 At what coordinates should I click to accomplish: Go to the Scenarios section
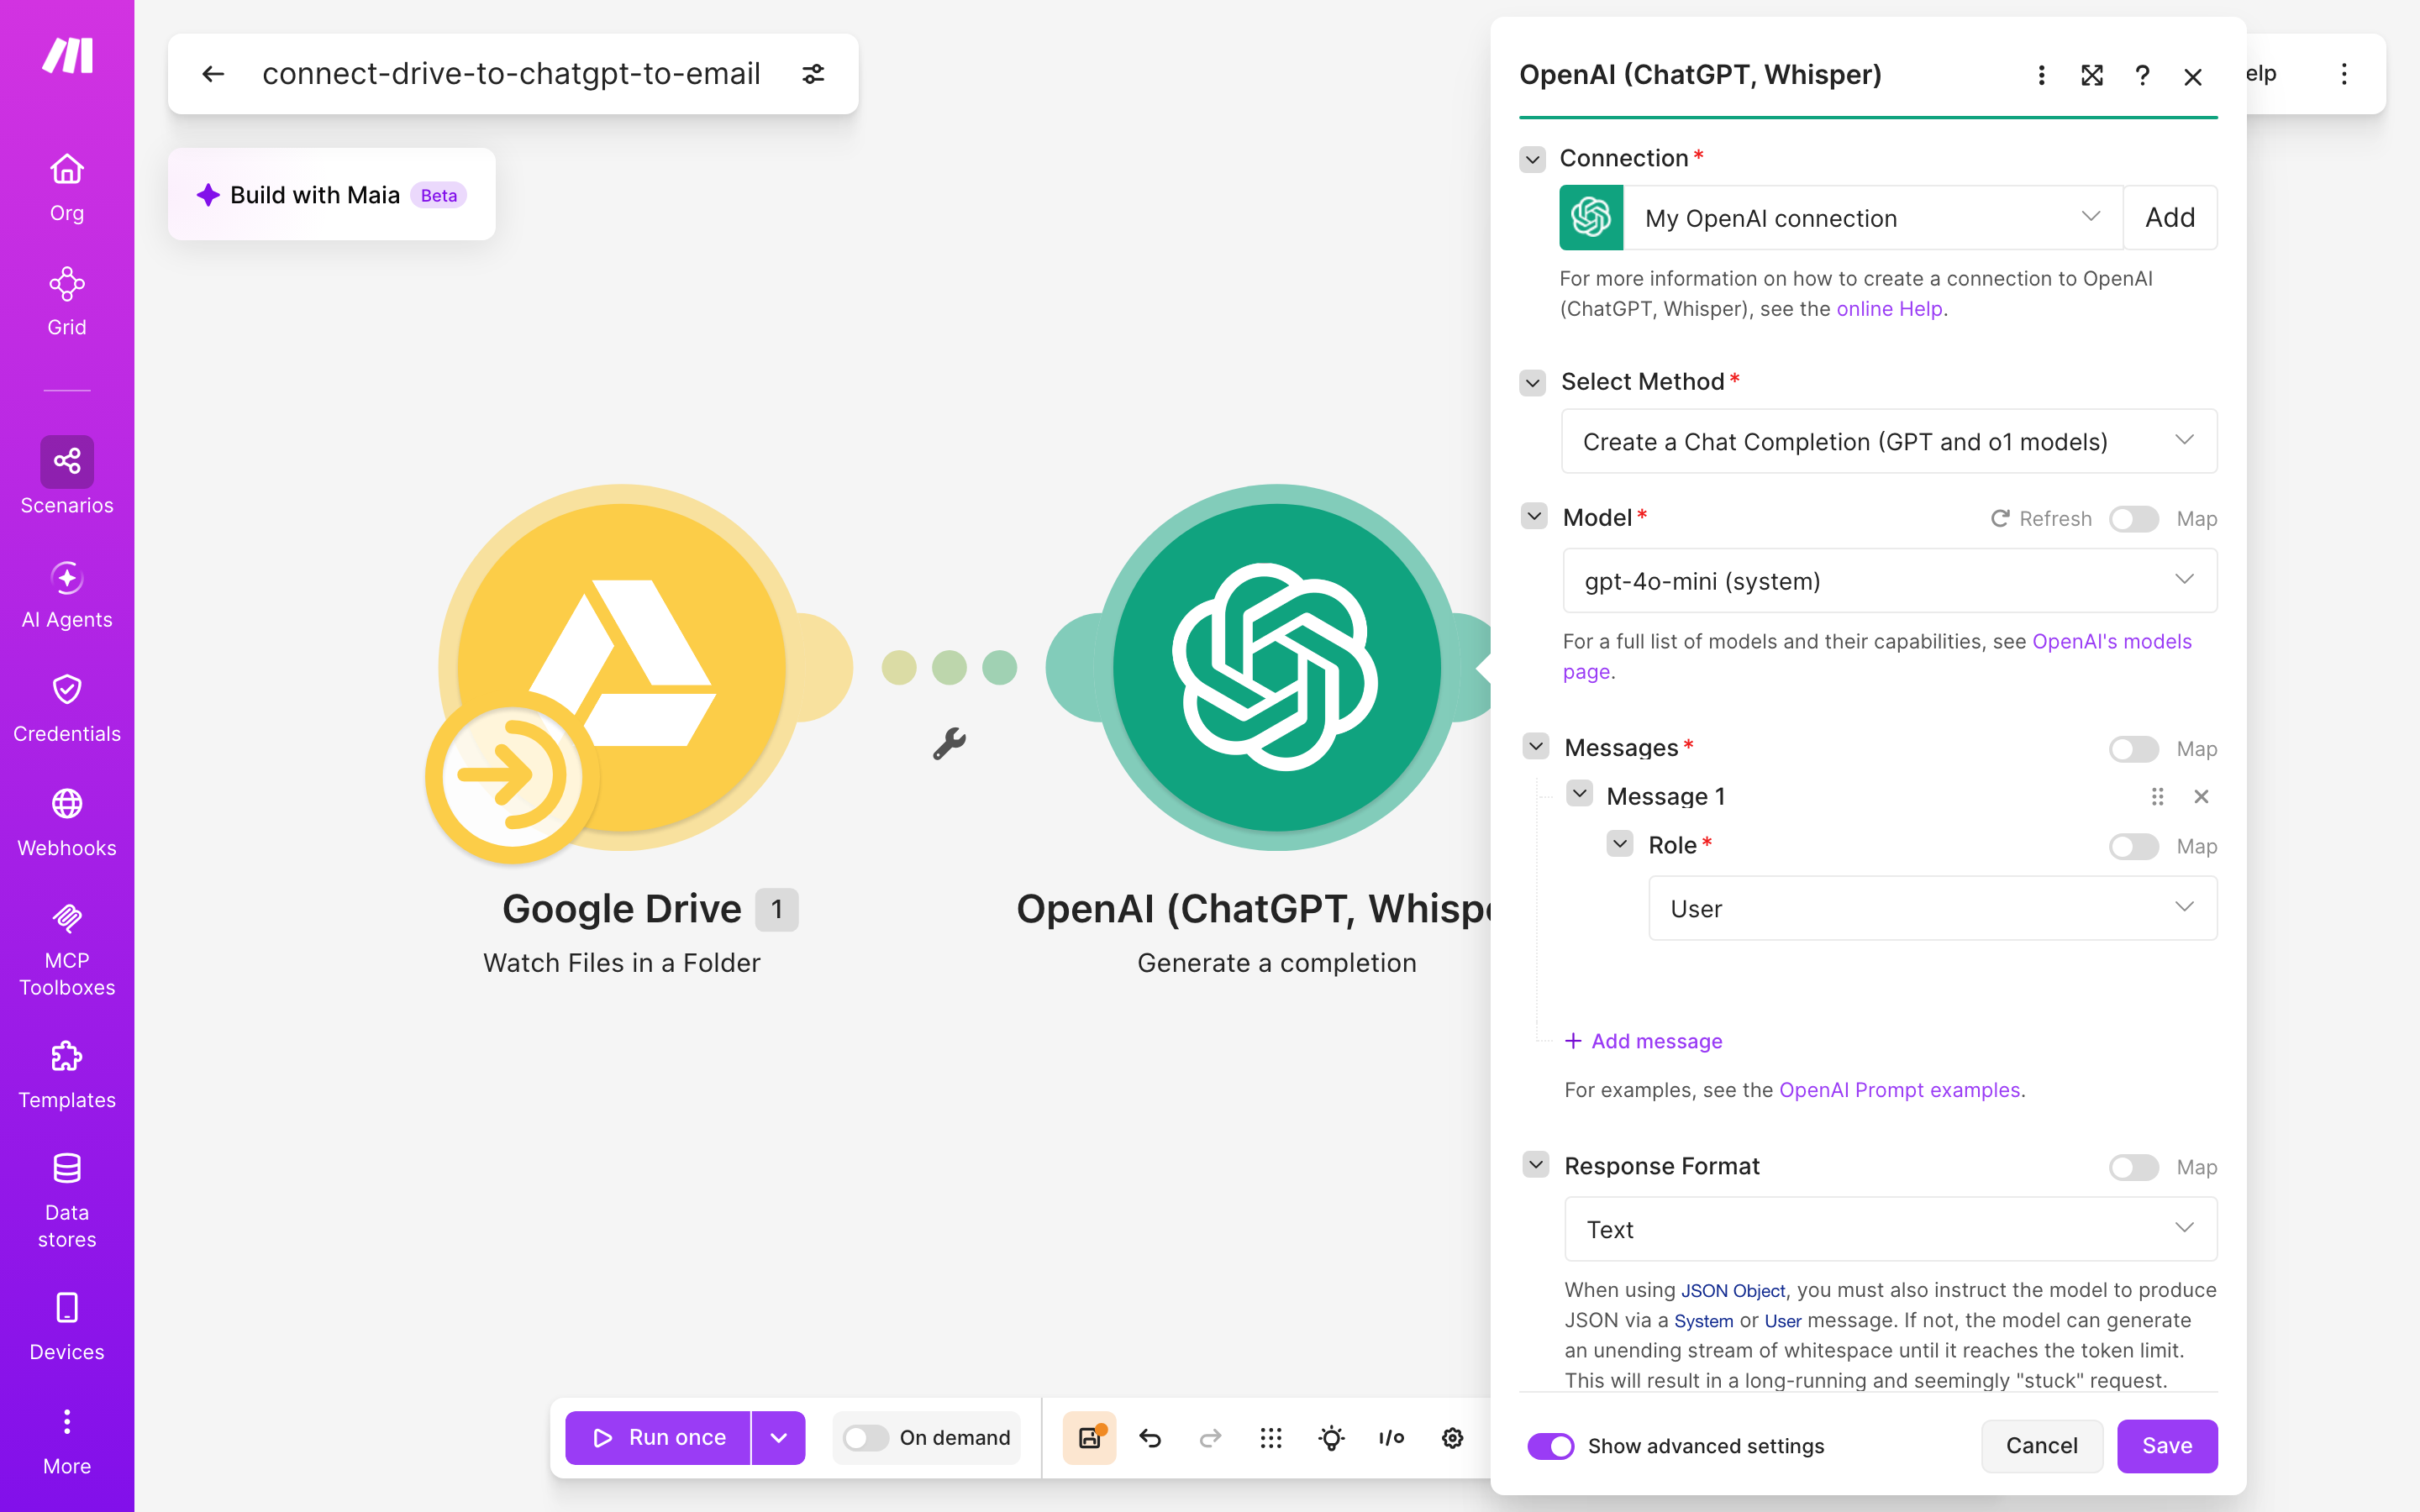67,476
